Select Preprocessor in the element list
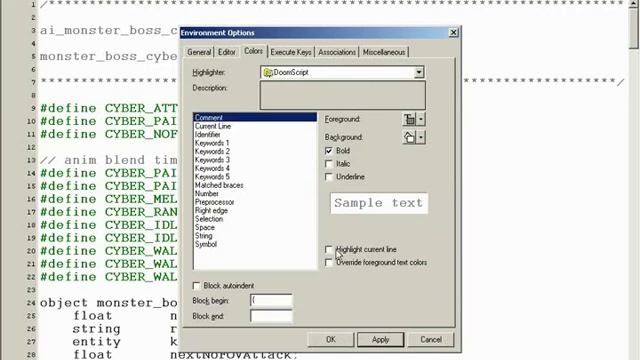The width and height of the screenshot is (640, 360). click(x=255, y=202)
